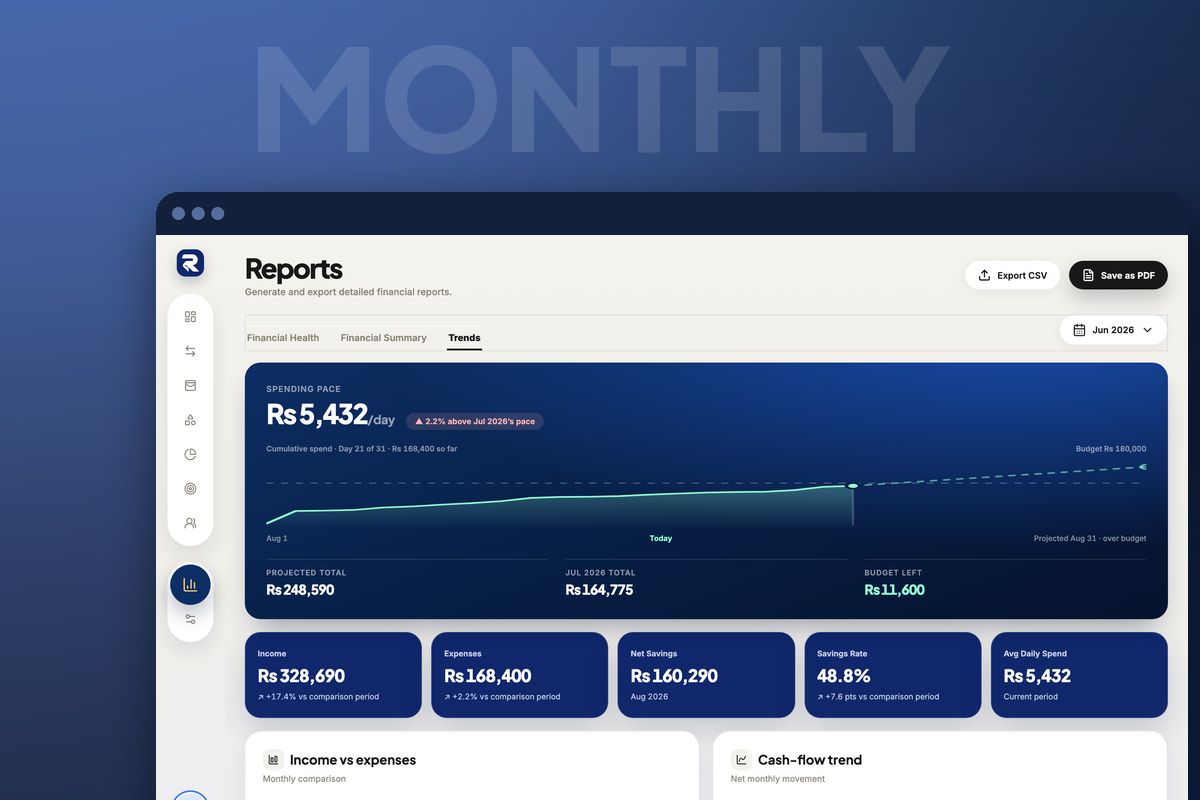This screenshot has height=800, width=1200.
Task: Click the Export CSV button
Action: pos(1012,275)
